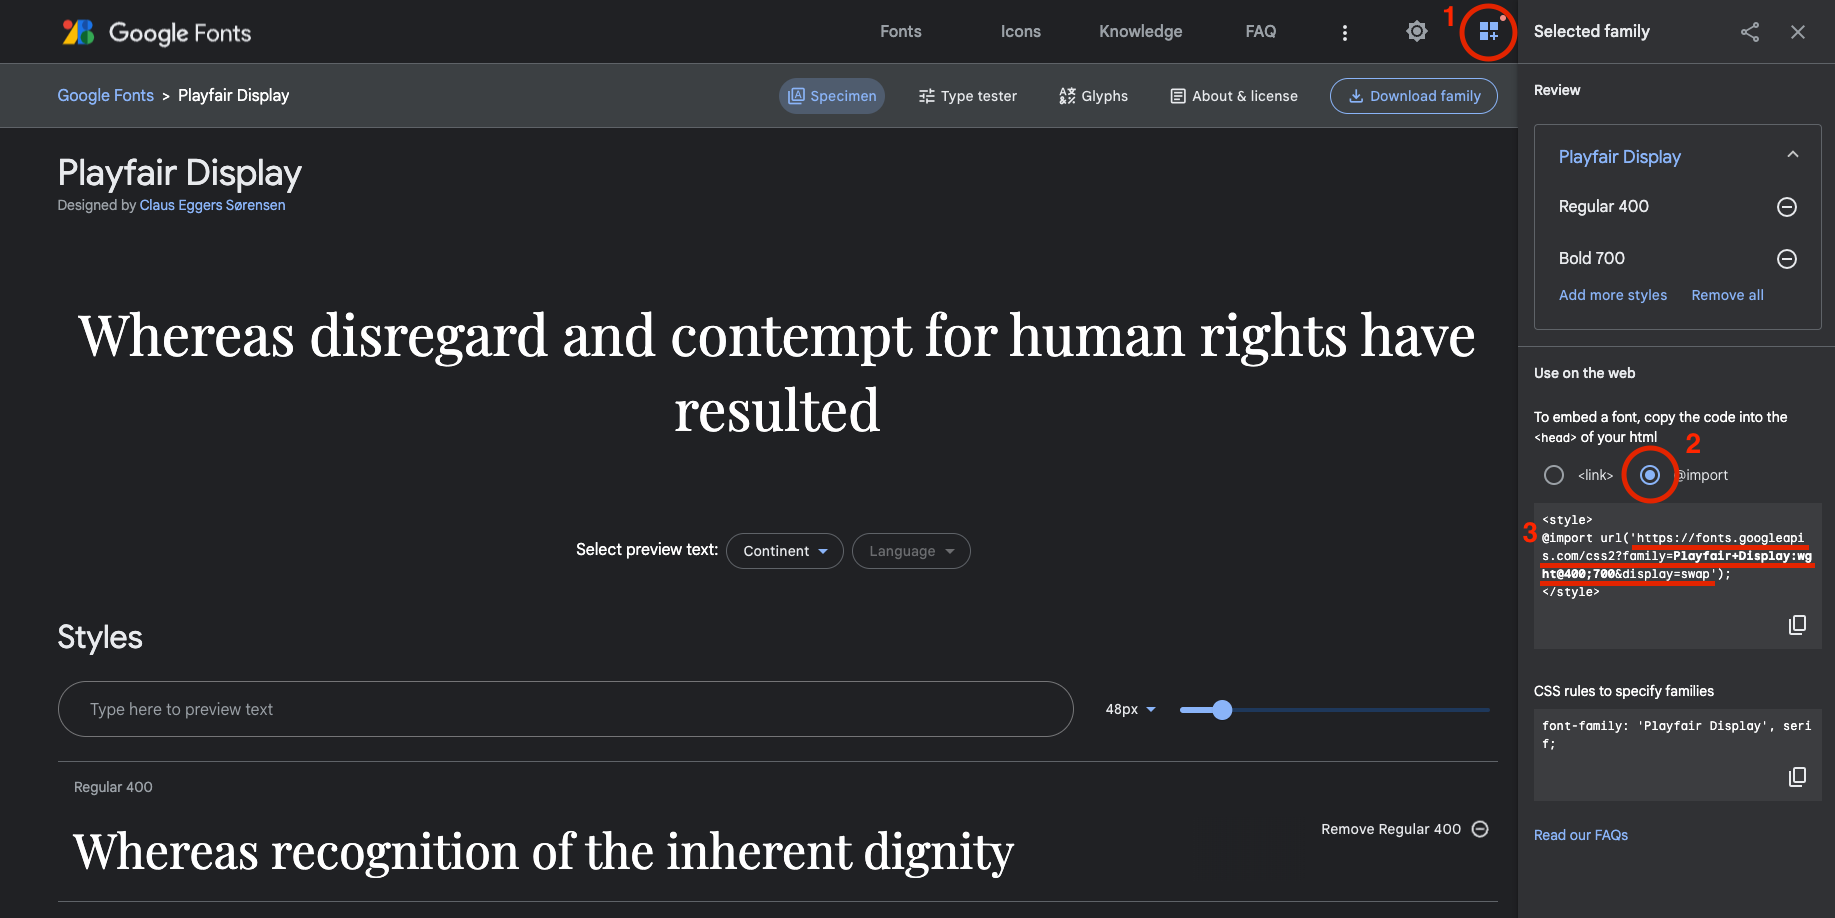The image size is (1835, 918).
Task: Click the Remove Regular 400 minus icon in Styles
Action: [x=1481, y=829]
